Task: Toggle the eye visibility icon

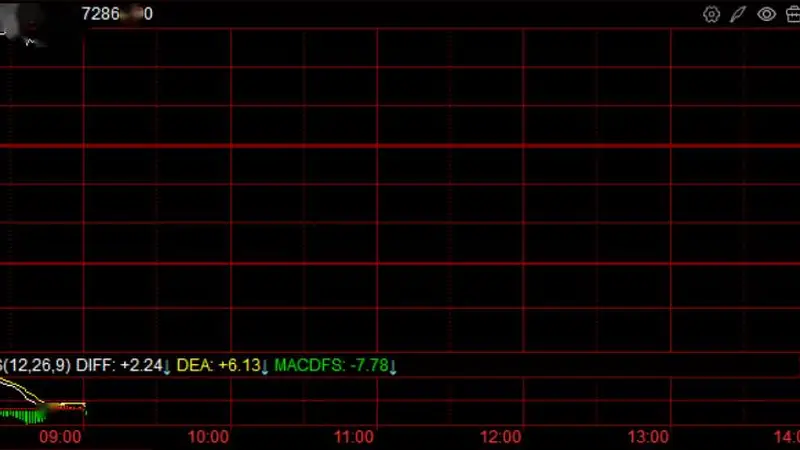Action: point(766,14)
